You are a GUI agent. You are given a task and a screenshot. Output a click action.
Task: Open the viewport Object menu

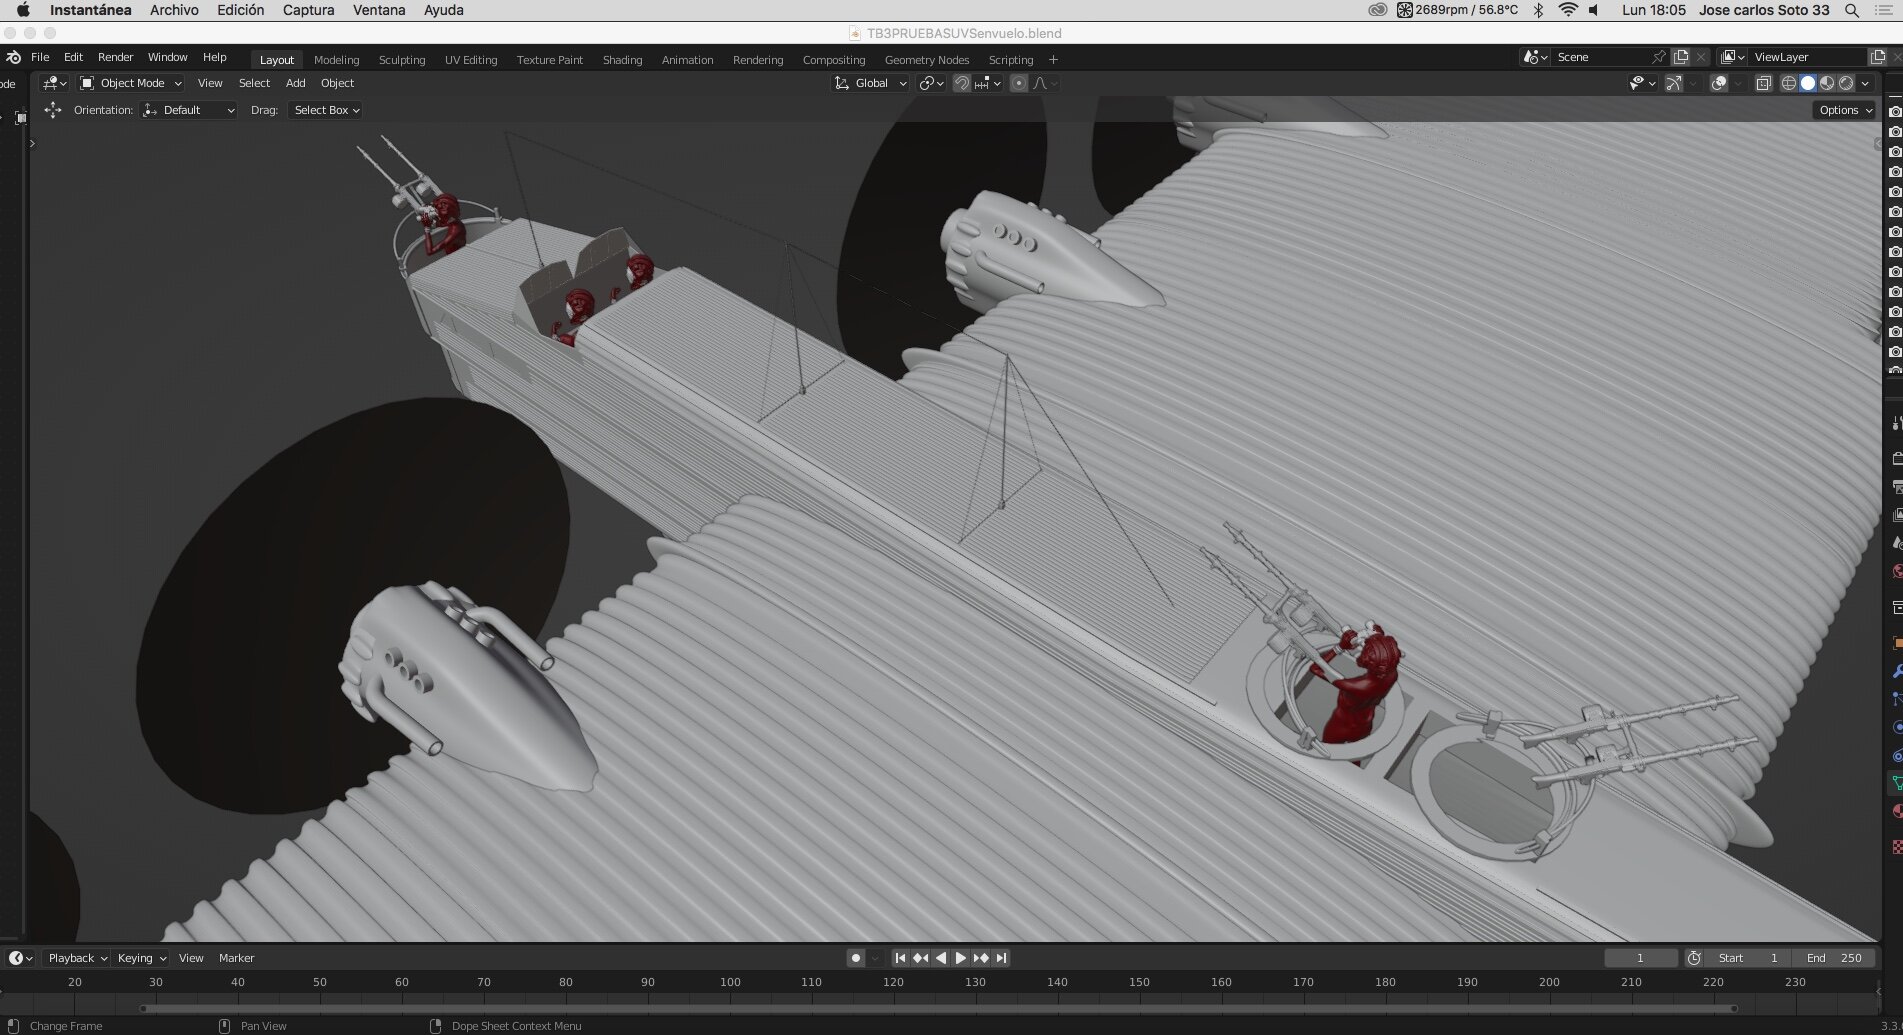[x=337, y=83]
